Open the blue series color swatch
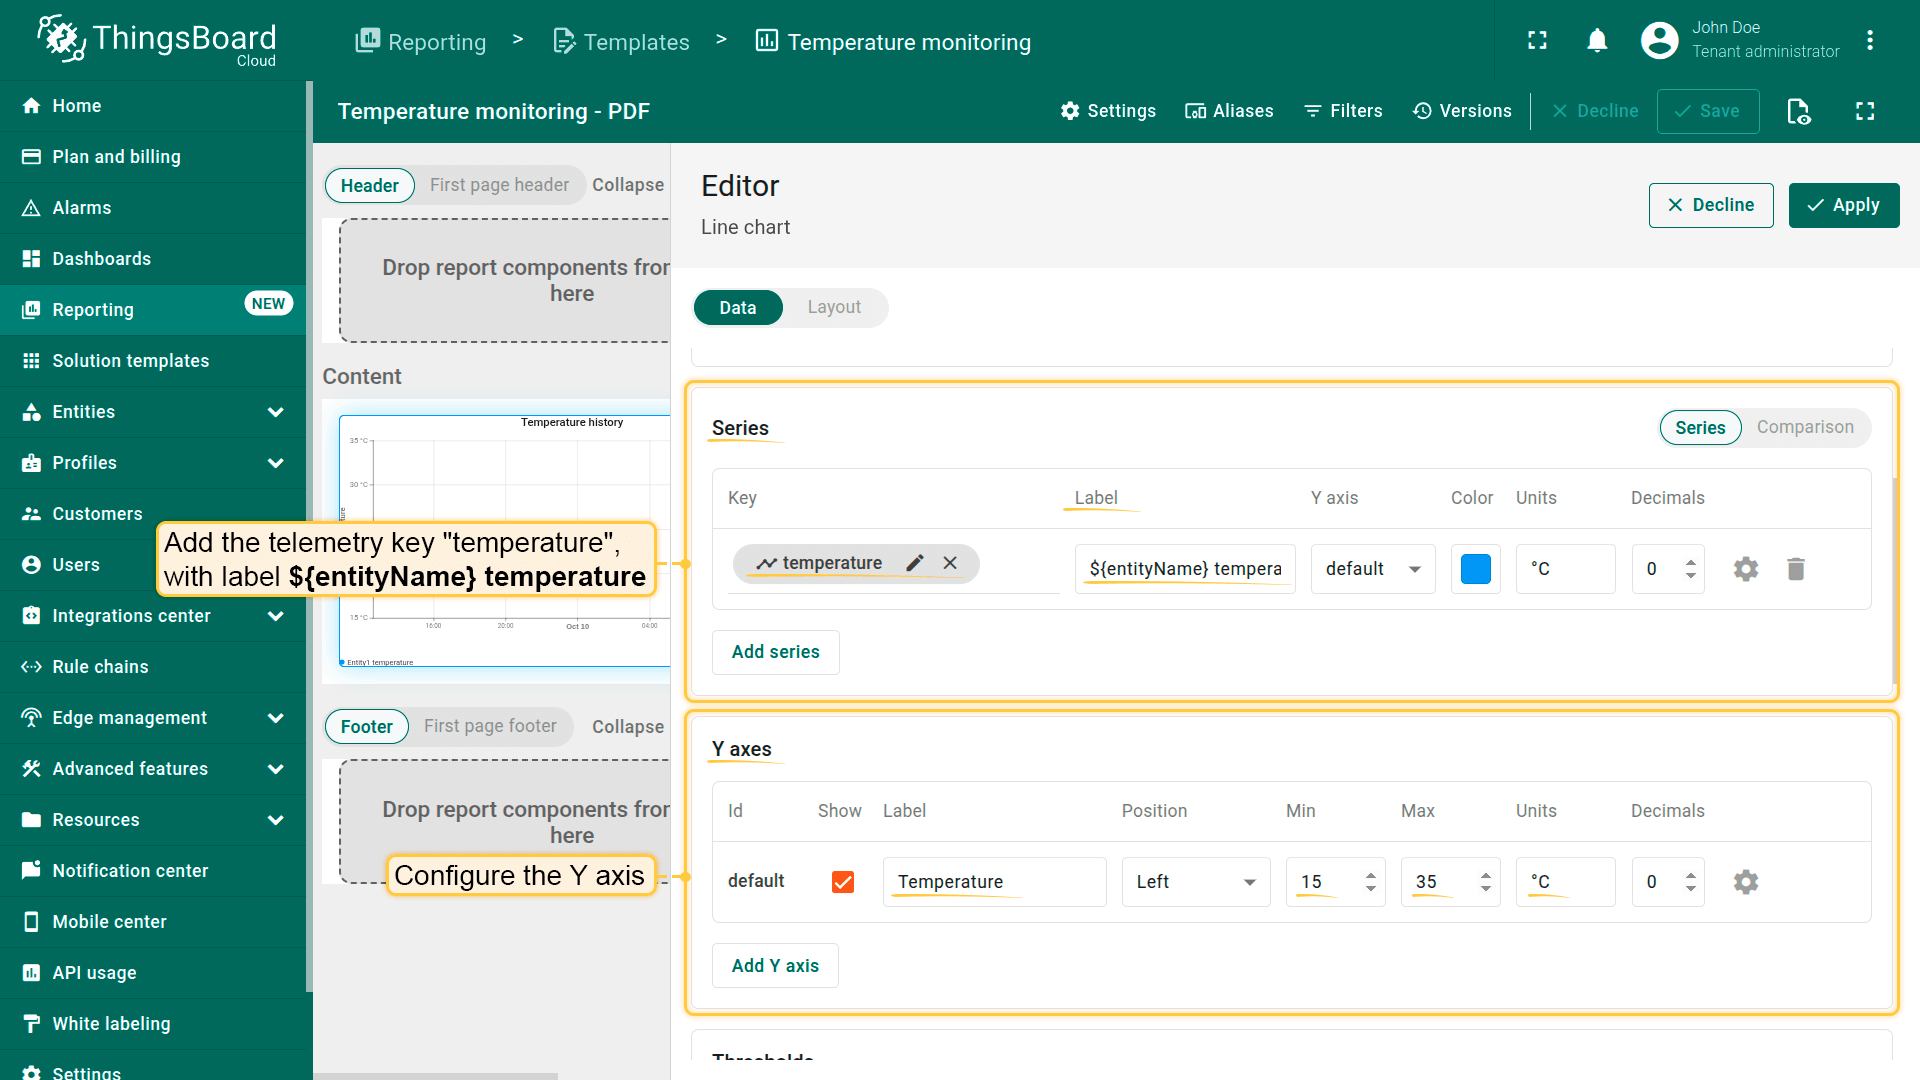This screenshot has height=1080, width=1920. 1475,569
